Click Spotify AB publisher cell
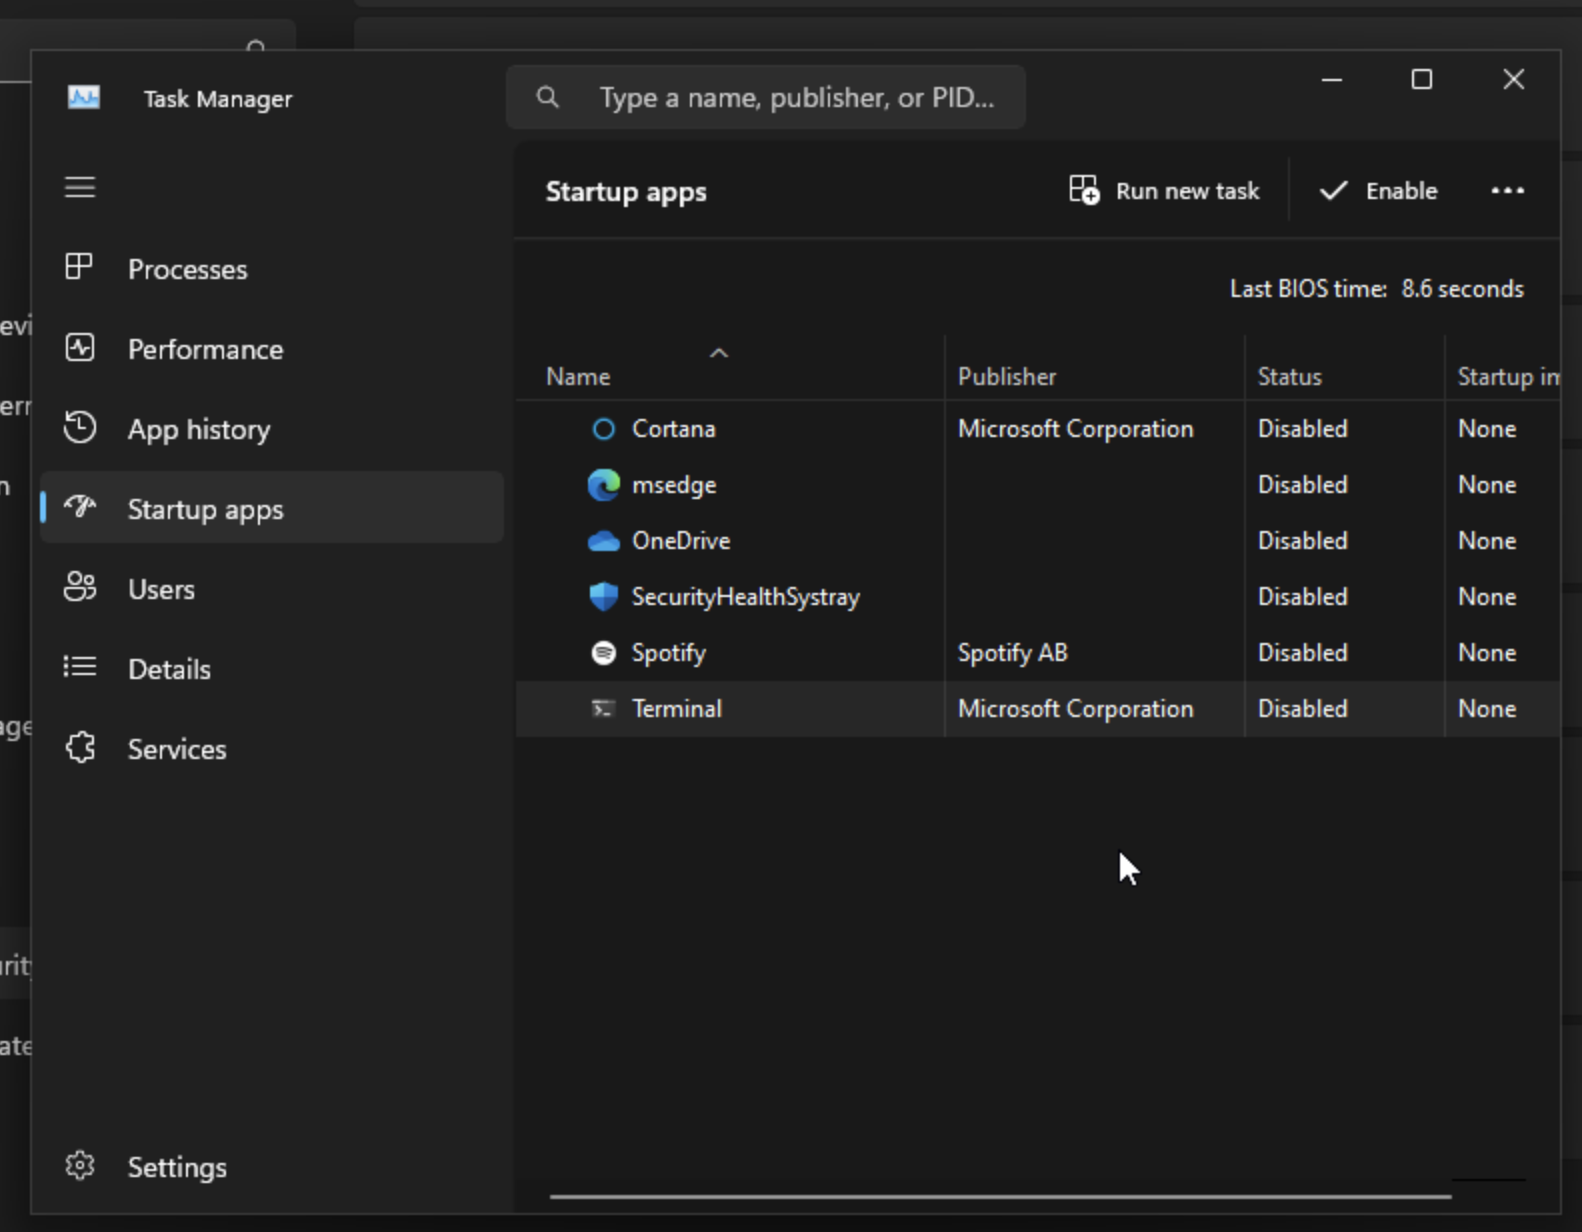 tap(1012, 653)
